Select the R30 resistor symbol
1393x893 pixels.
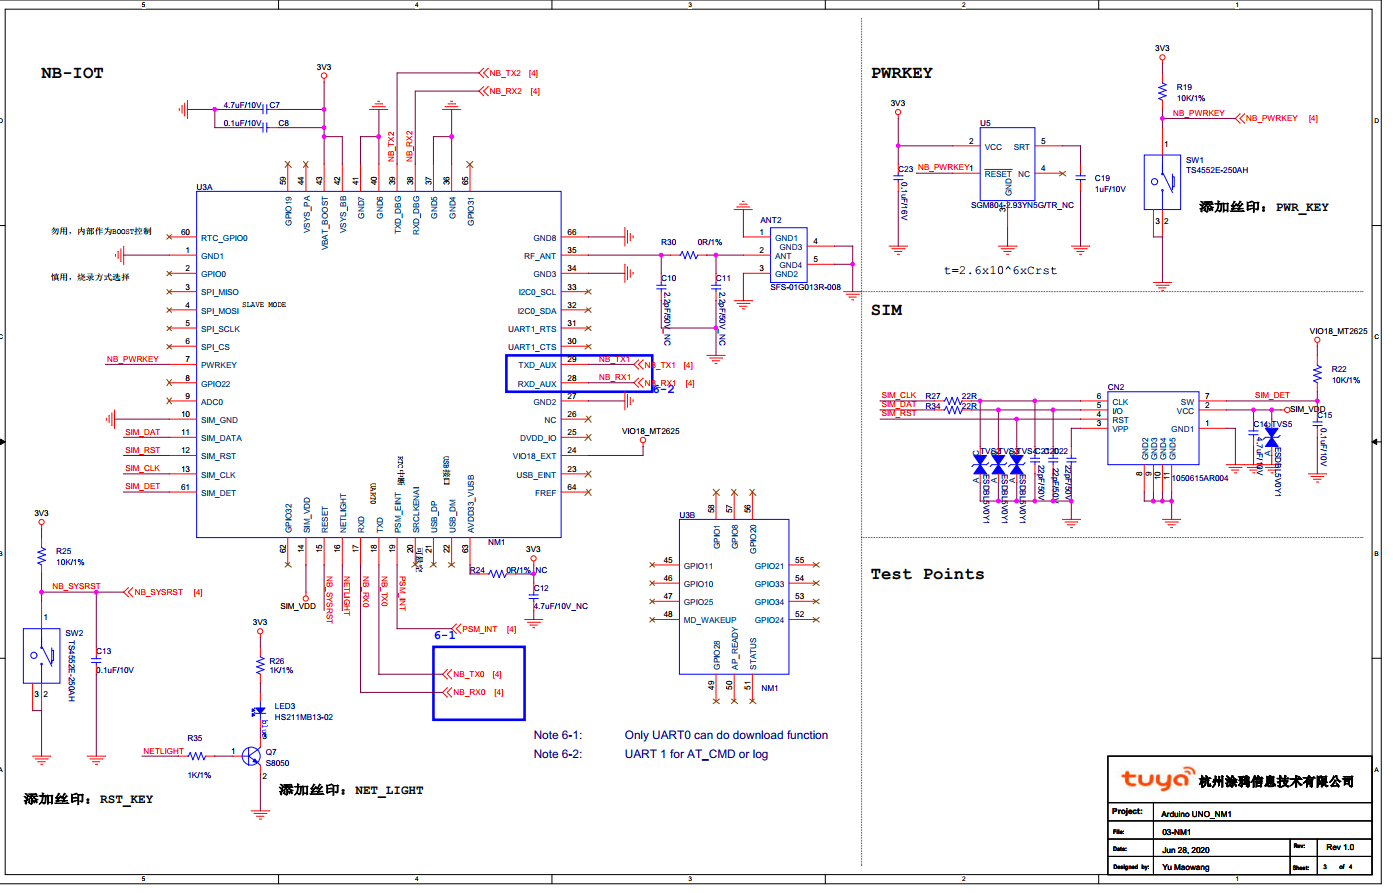point(688,255)
